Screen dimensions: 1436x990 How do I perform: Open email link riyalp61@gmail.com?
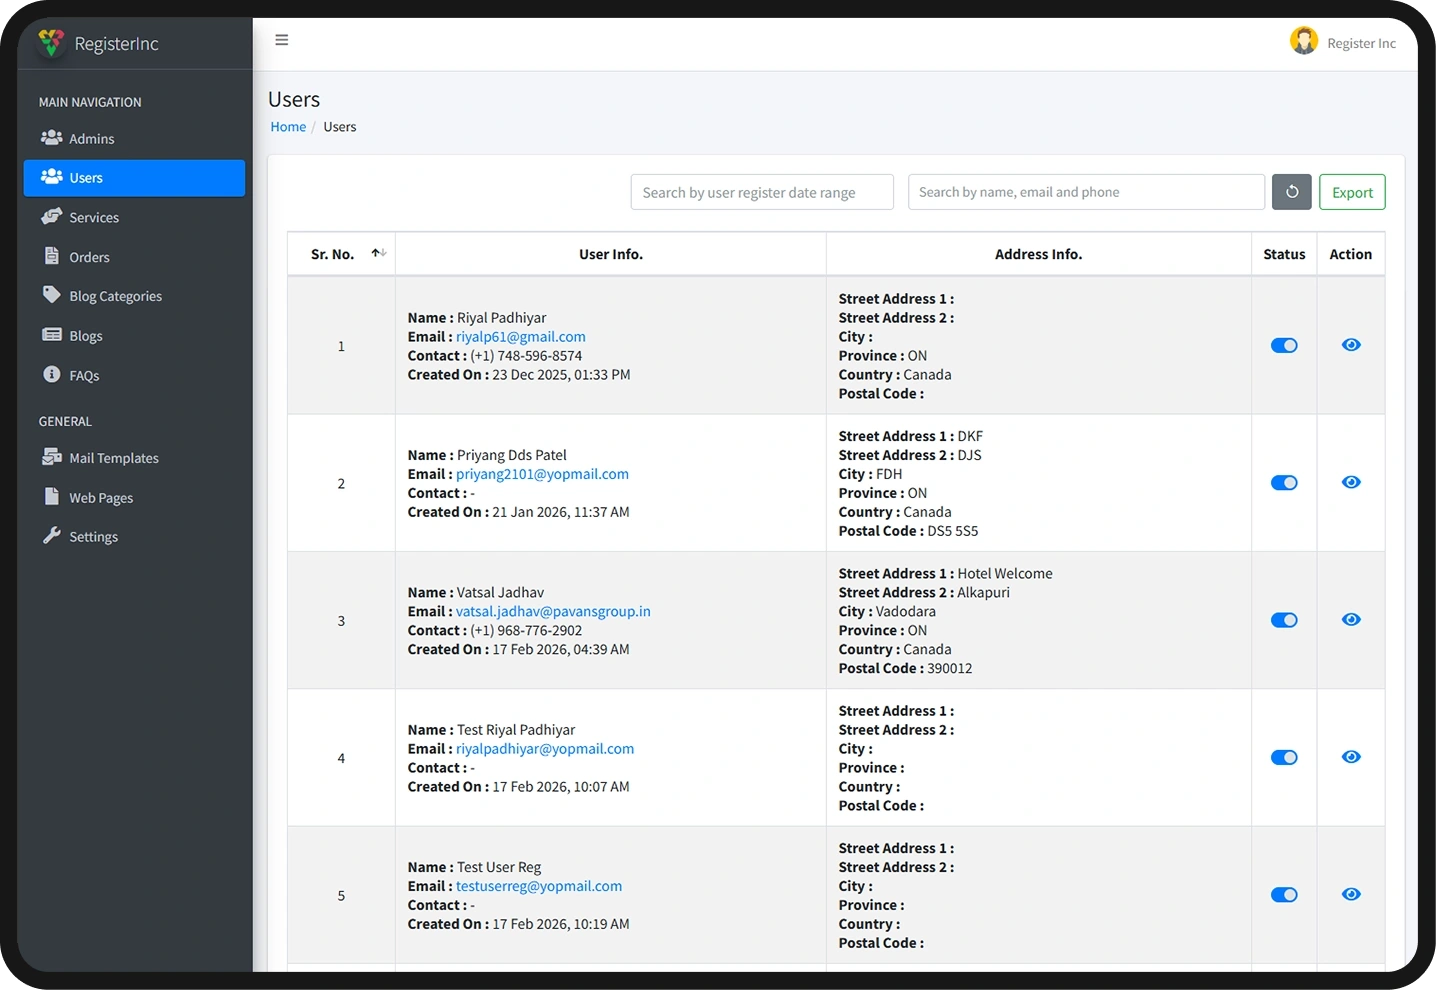pyautogui.click(x=521, y=337)
